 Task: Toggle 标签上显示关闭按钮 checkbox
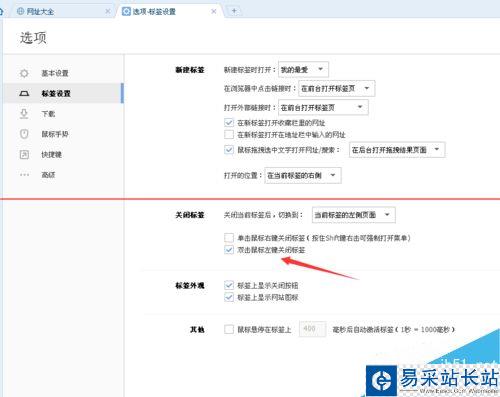click(x=229, y=285)
